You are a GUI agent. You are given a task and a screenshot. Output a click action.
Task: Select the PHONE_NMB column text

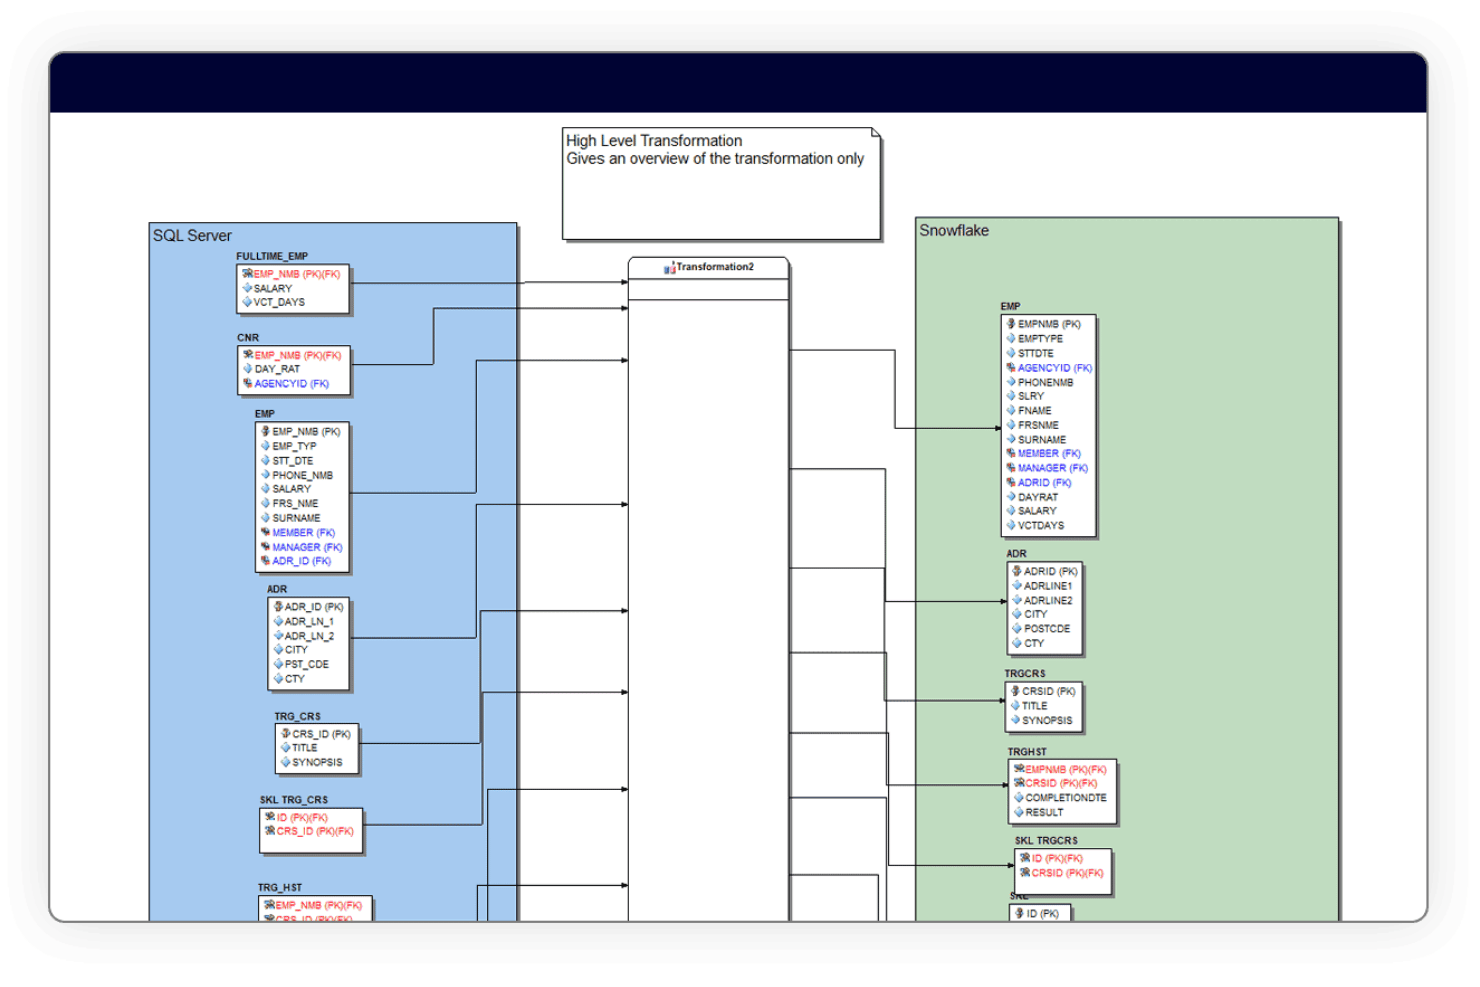tap(302, 476)
